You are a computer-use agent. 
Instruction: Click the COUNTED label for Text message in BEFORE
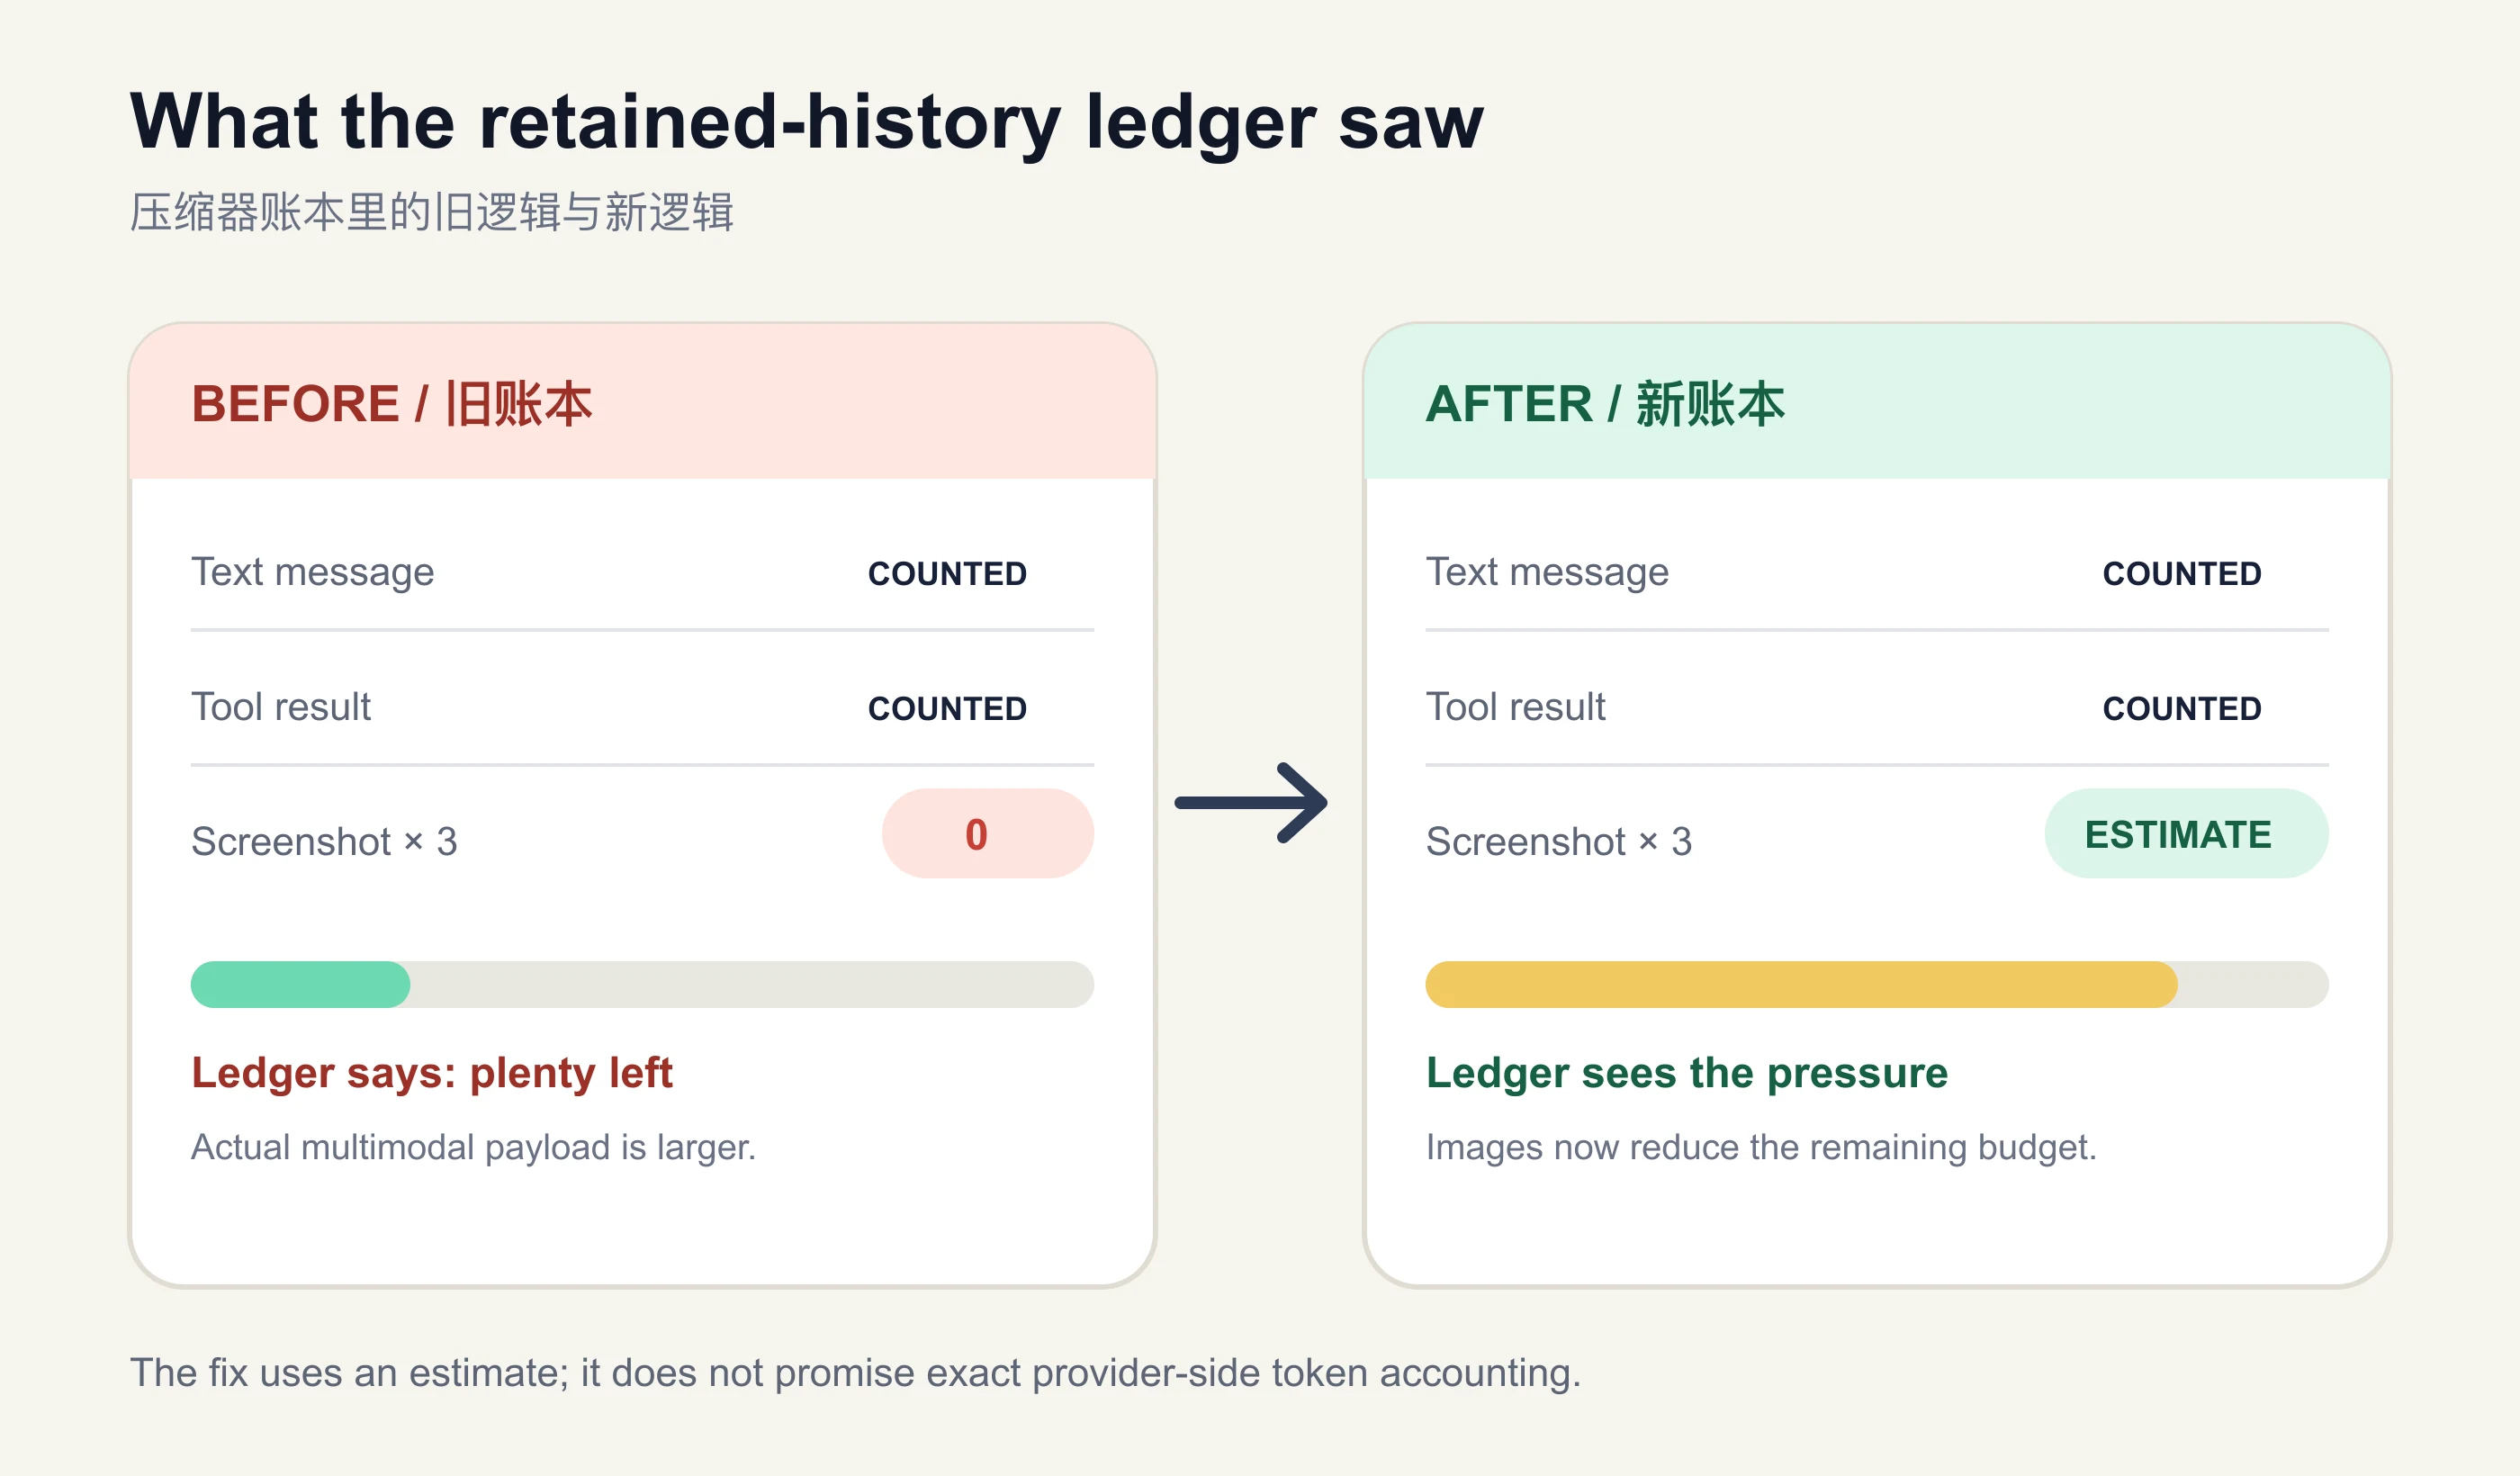pos(947,574)
